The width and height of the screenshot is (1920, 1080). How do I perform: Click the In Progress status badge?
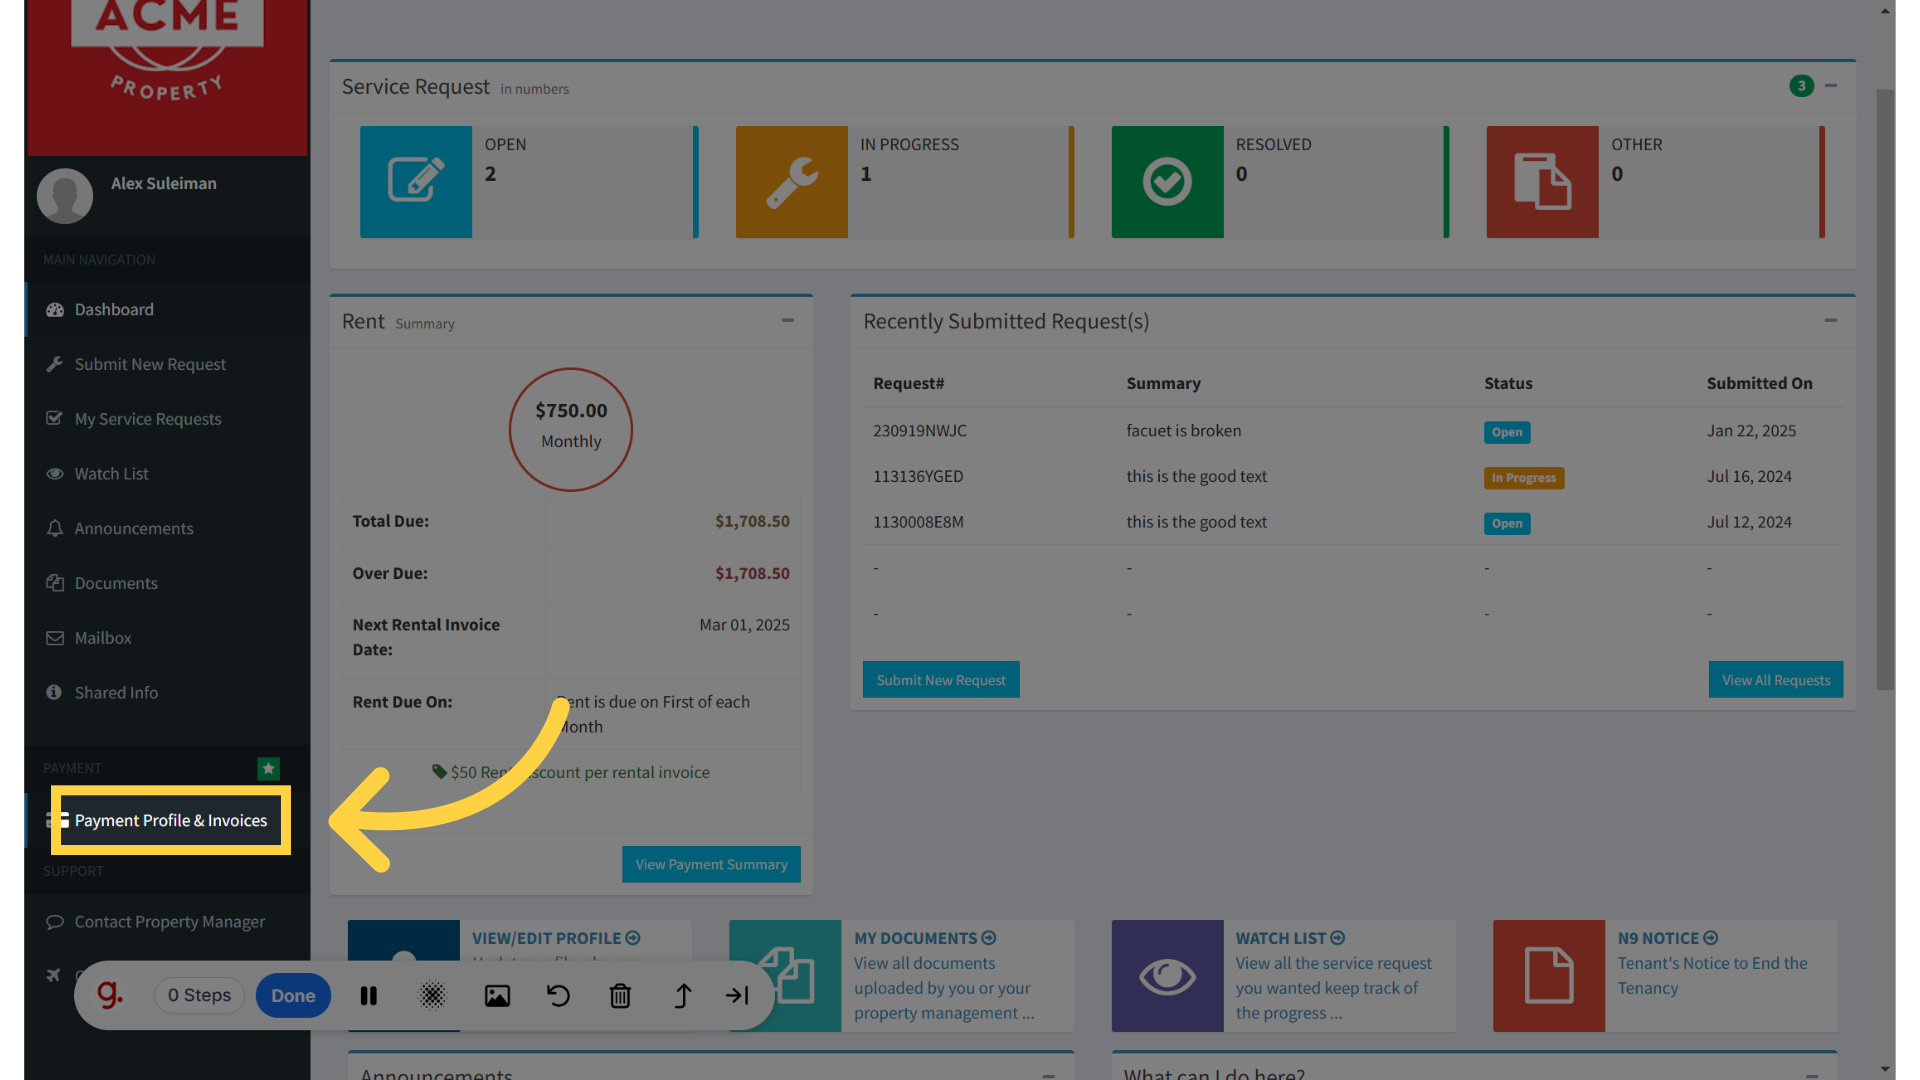click(1524, 478)
